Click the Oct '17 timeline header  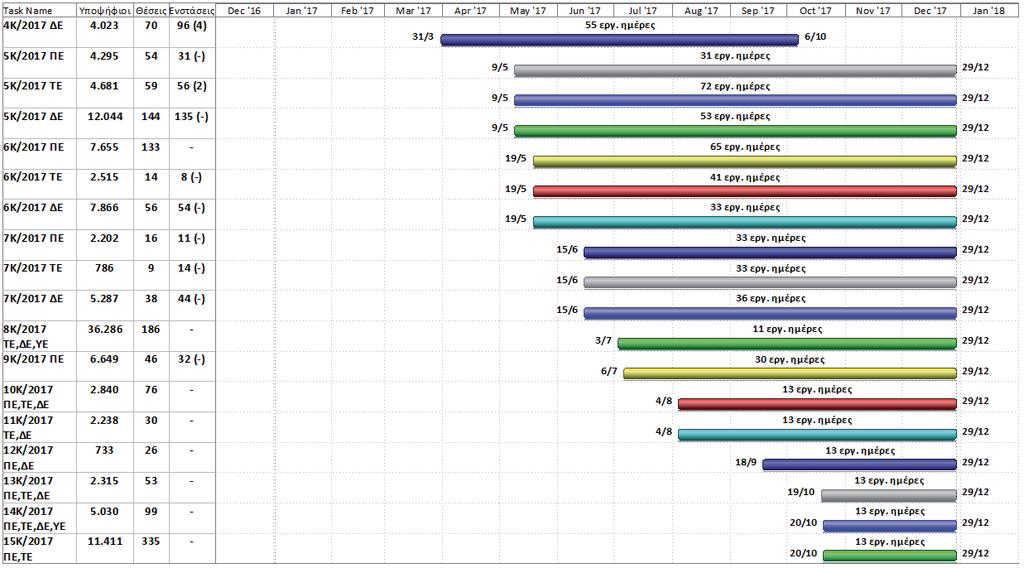click(x=816, y=10)
